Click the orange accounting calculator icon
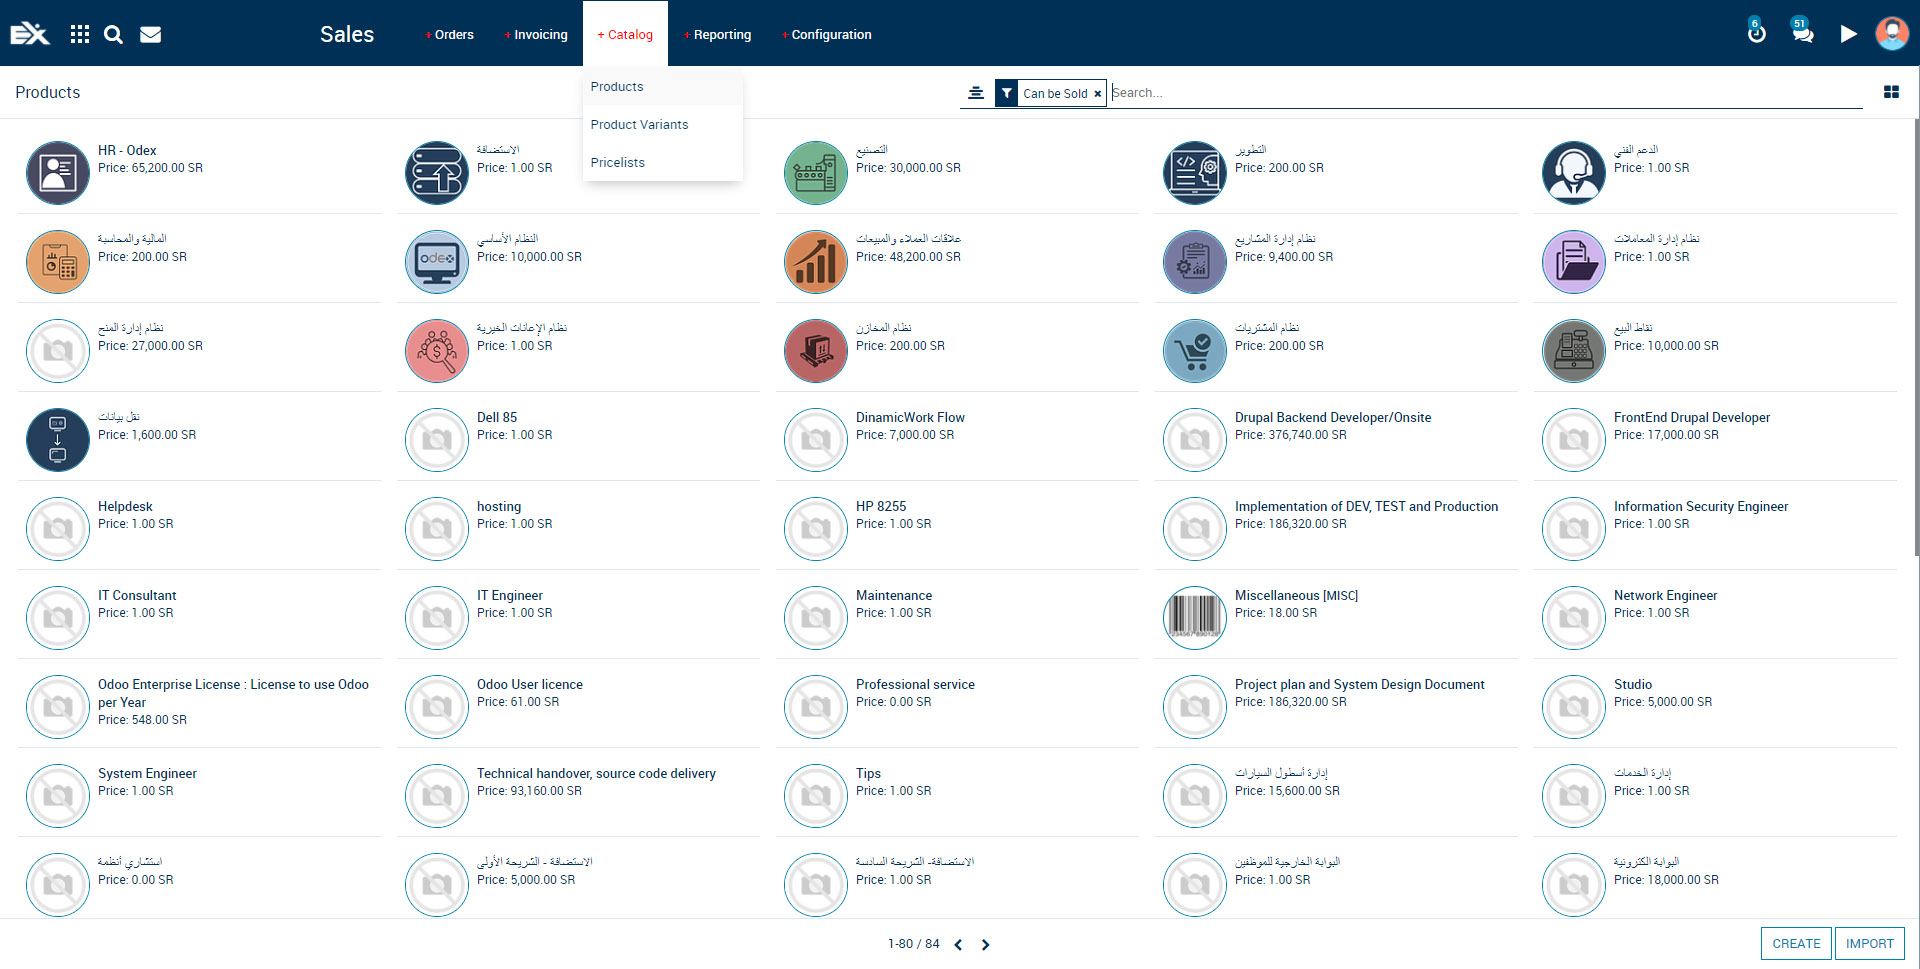 click(58, 262)
